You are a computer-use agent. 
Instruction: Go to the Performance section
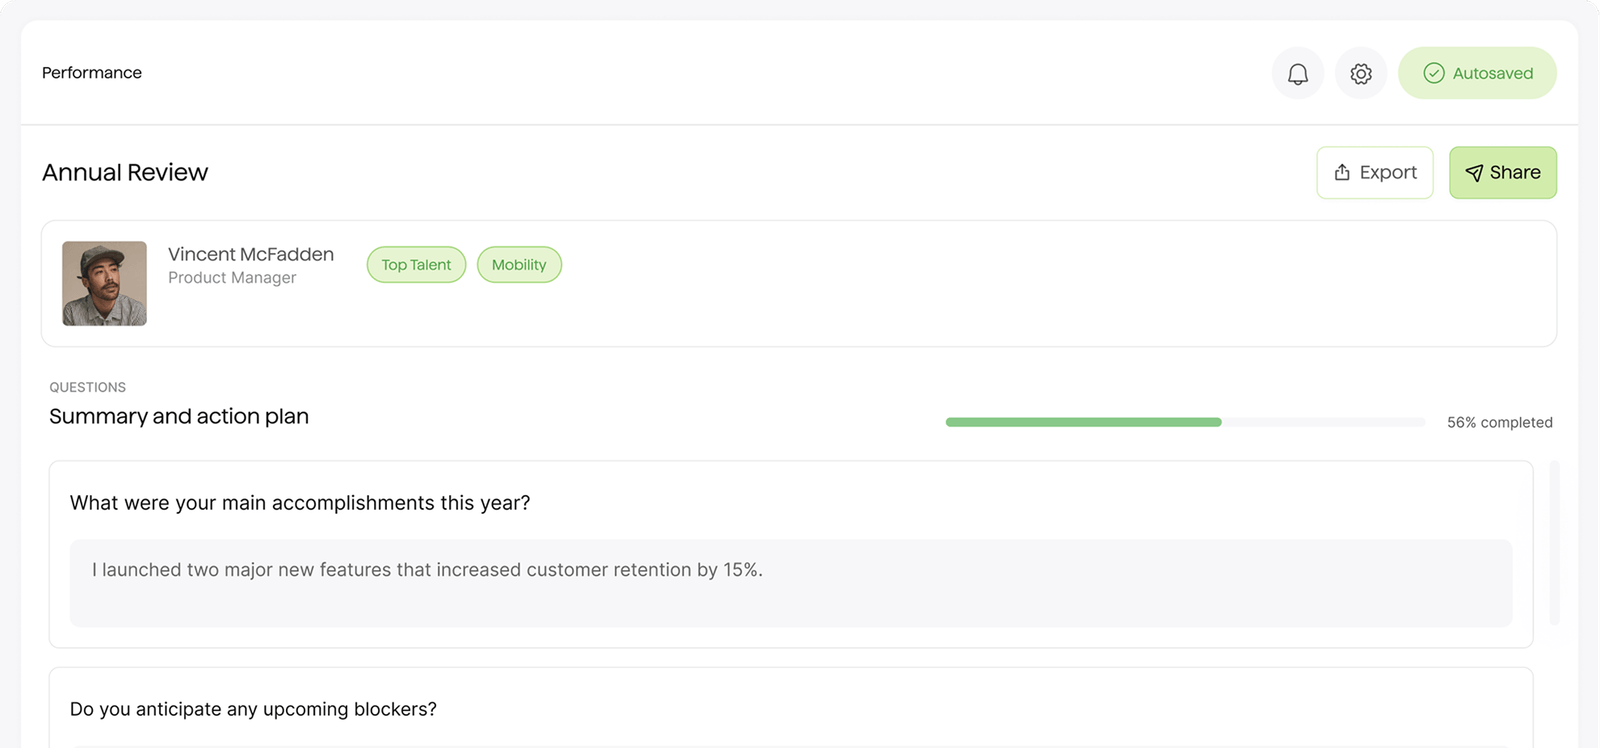pyautogui.click(x=91, y=72)
